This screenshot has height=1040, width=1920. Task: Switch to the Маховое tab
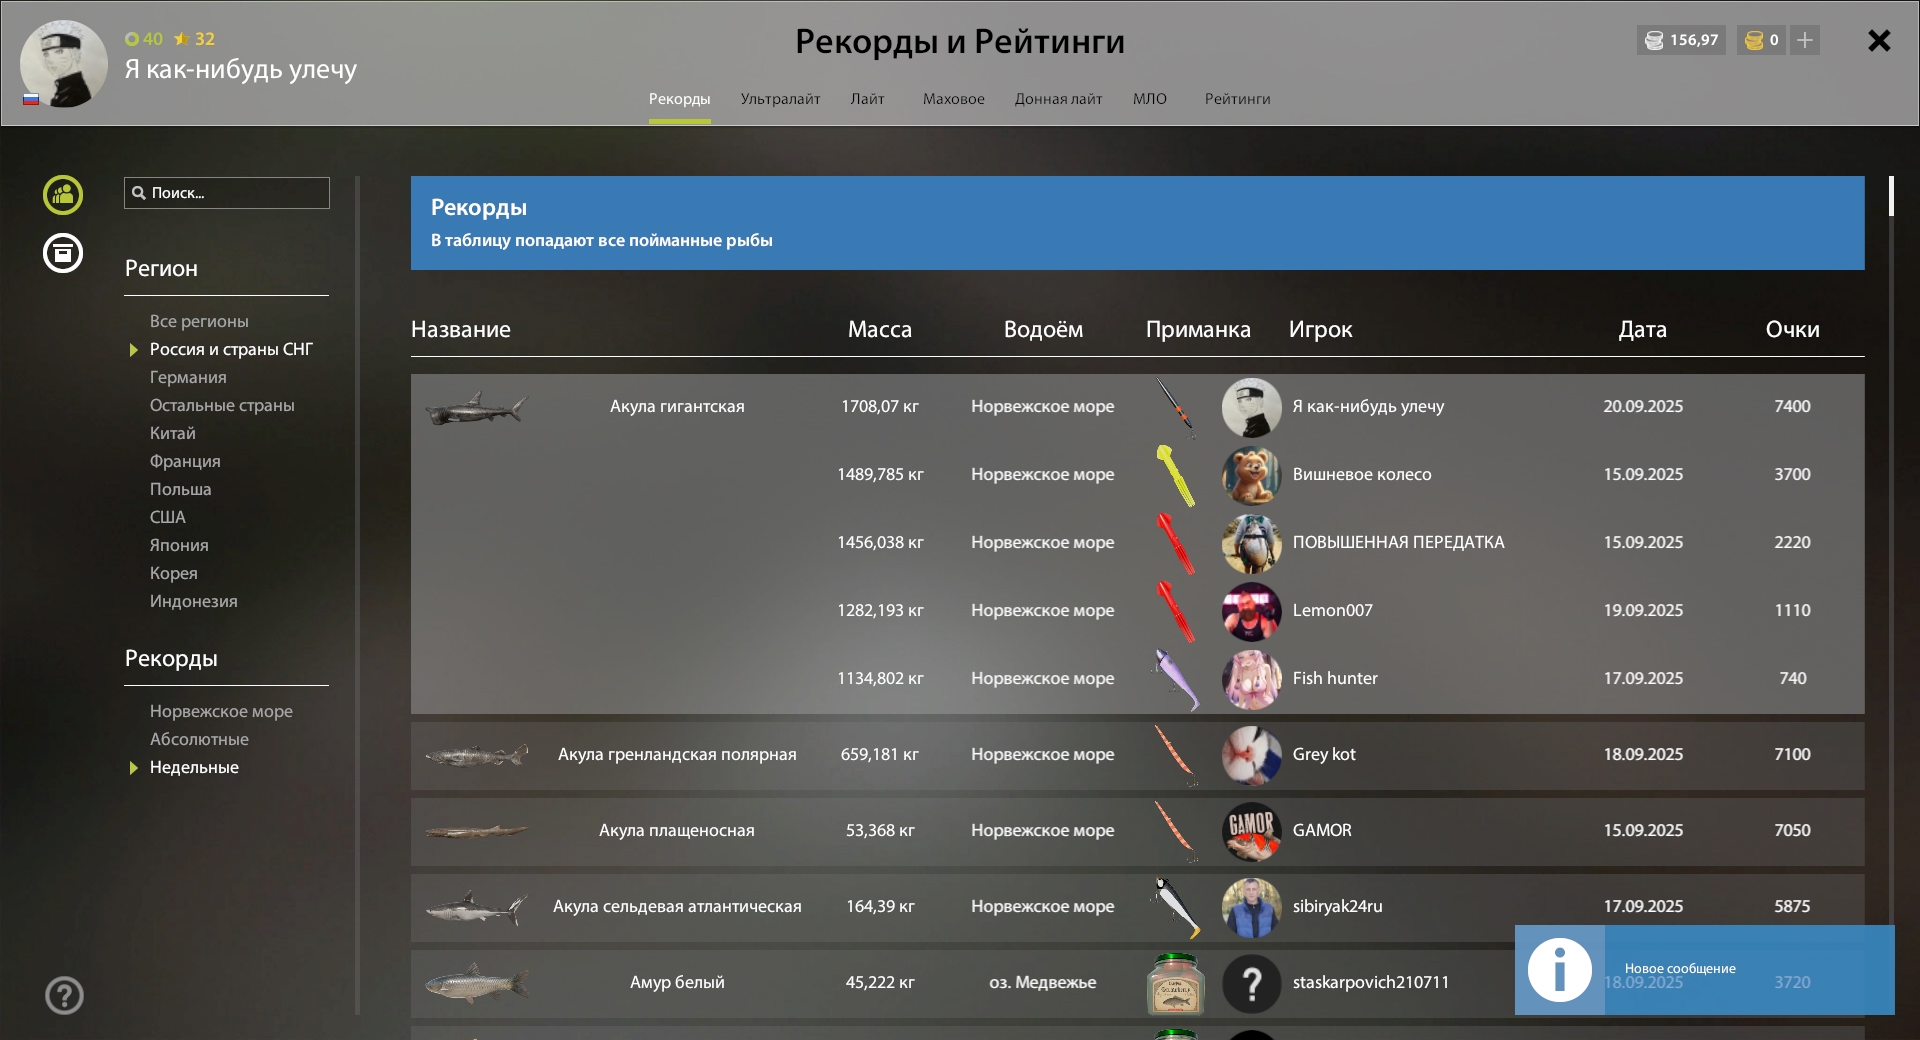point(953,99)
